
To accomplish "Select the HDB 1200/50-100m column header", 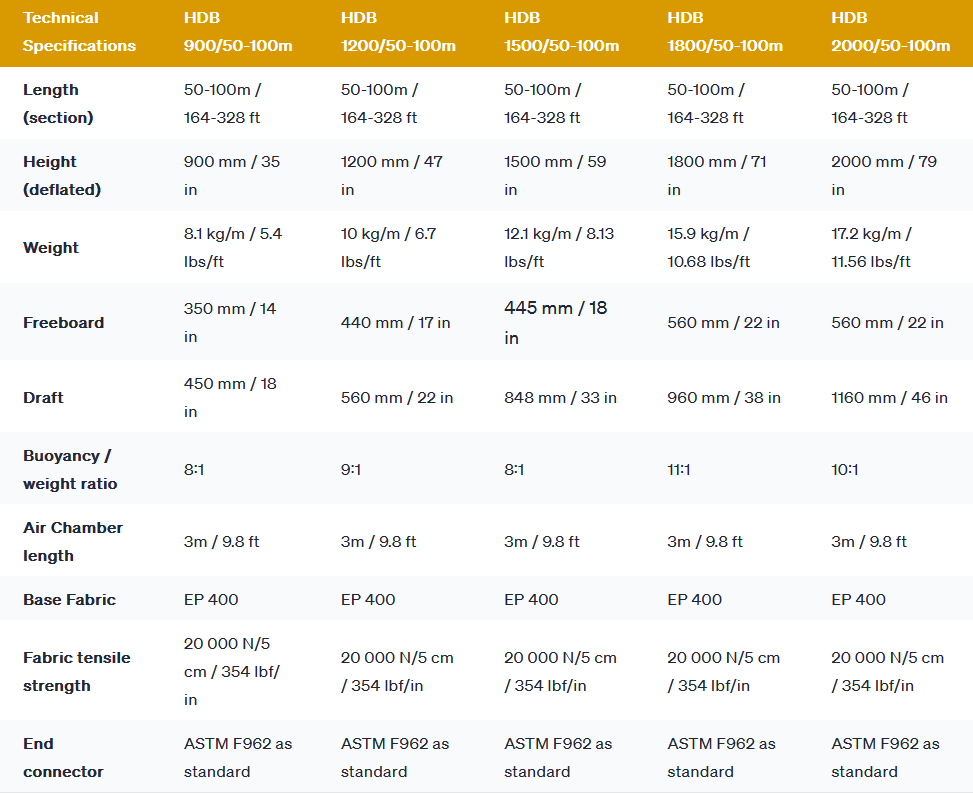I will pos(398,32).
